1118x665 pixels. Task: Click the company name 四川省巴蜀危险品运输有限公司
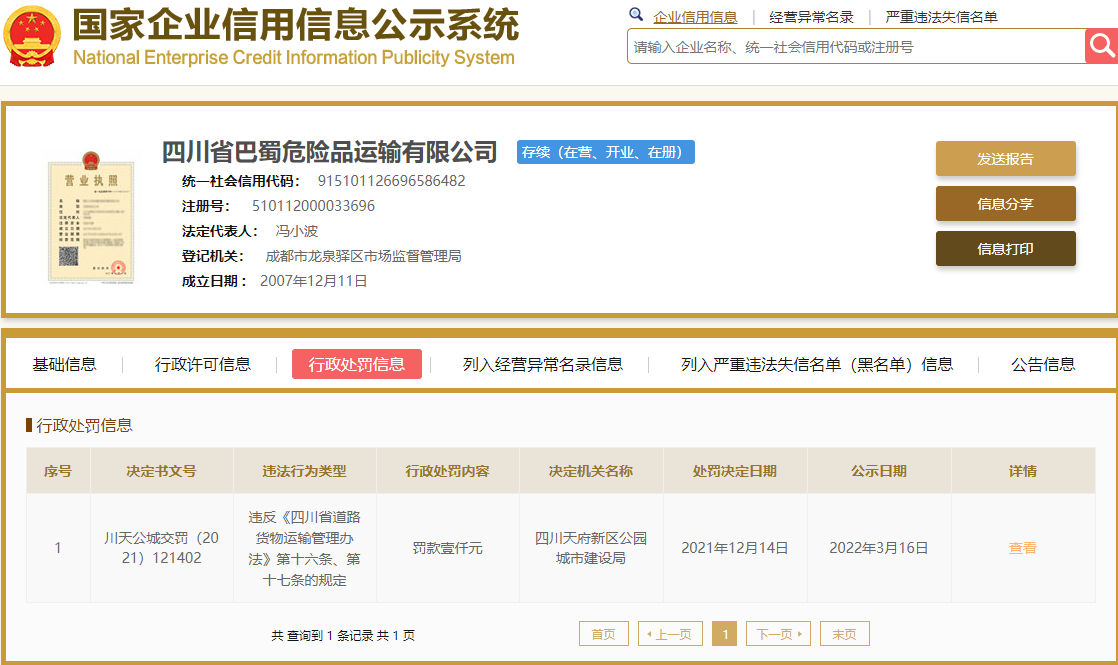click(329, 152)
